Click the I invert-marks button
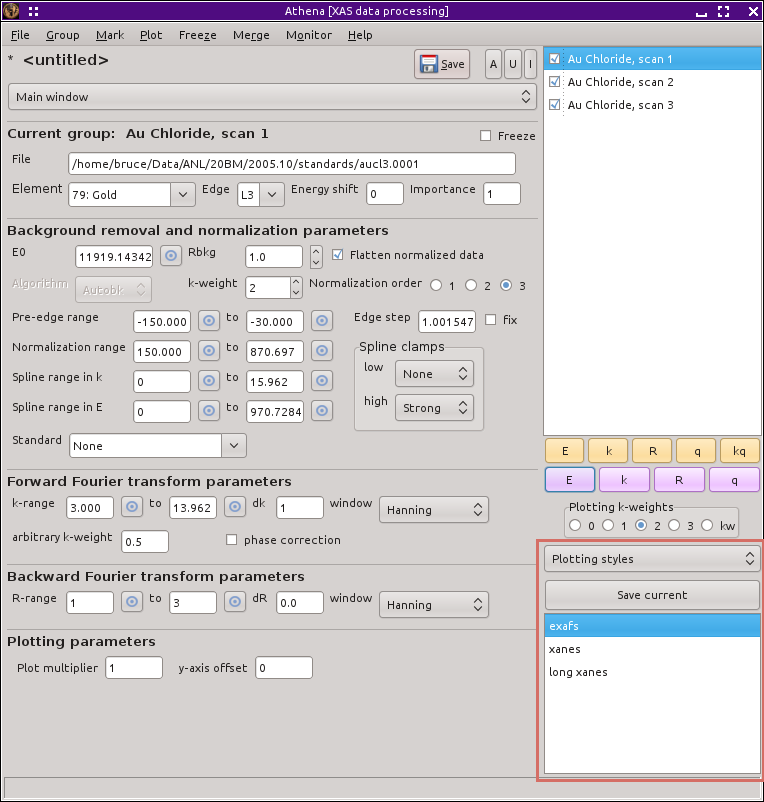This screenshot has height=802, width=764. pyautogui.click(x=530, y=64)
